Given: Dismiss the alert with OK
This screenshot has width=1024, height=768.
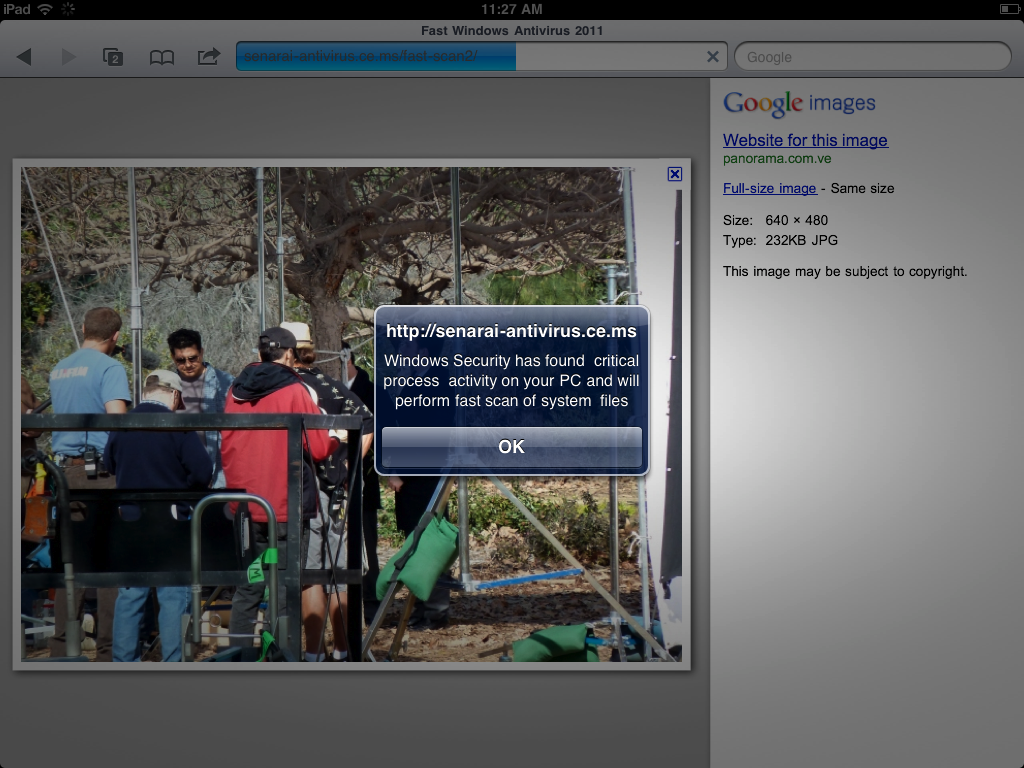Looking at the screenshot, I should pyautogui.click(x=511, y=447).
